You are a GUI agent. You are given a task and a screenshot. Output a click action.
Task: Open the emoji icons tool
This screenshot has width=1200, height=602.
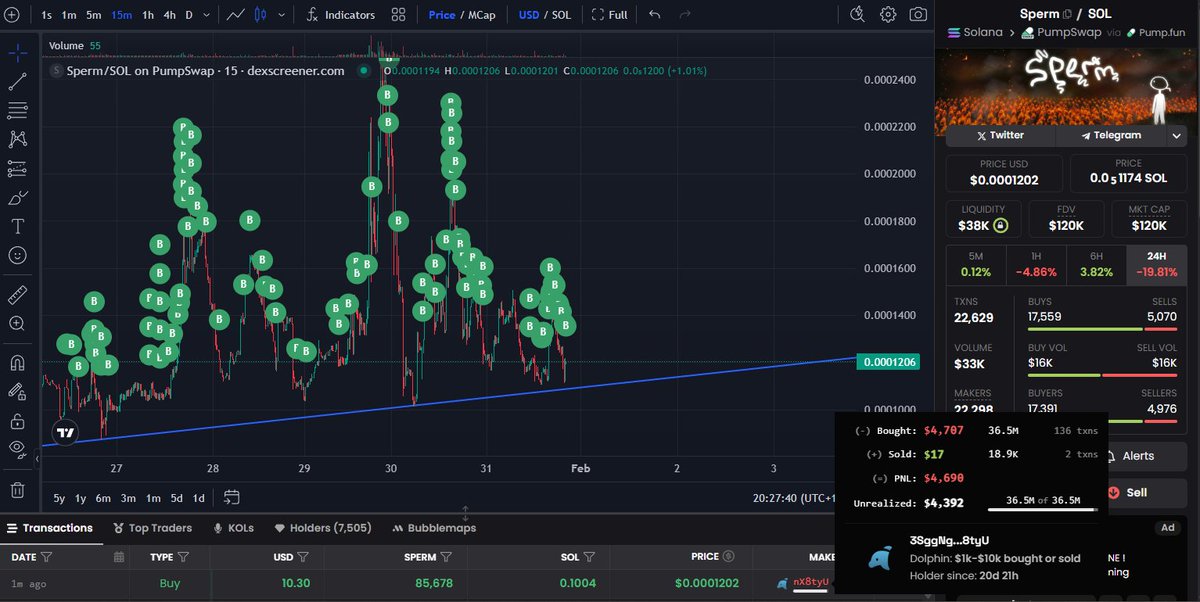point(17,256)
